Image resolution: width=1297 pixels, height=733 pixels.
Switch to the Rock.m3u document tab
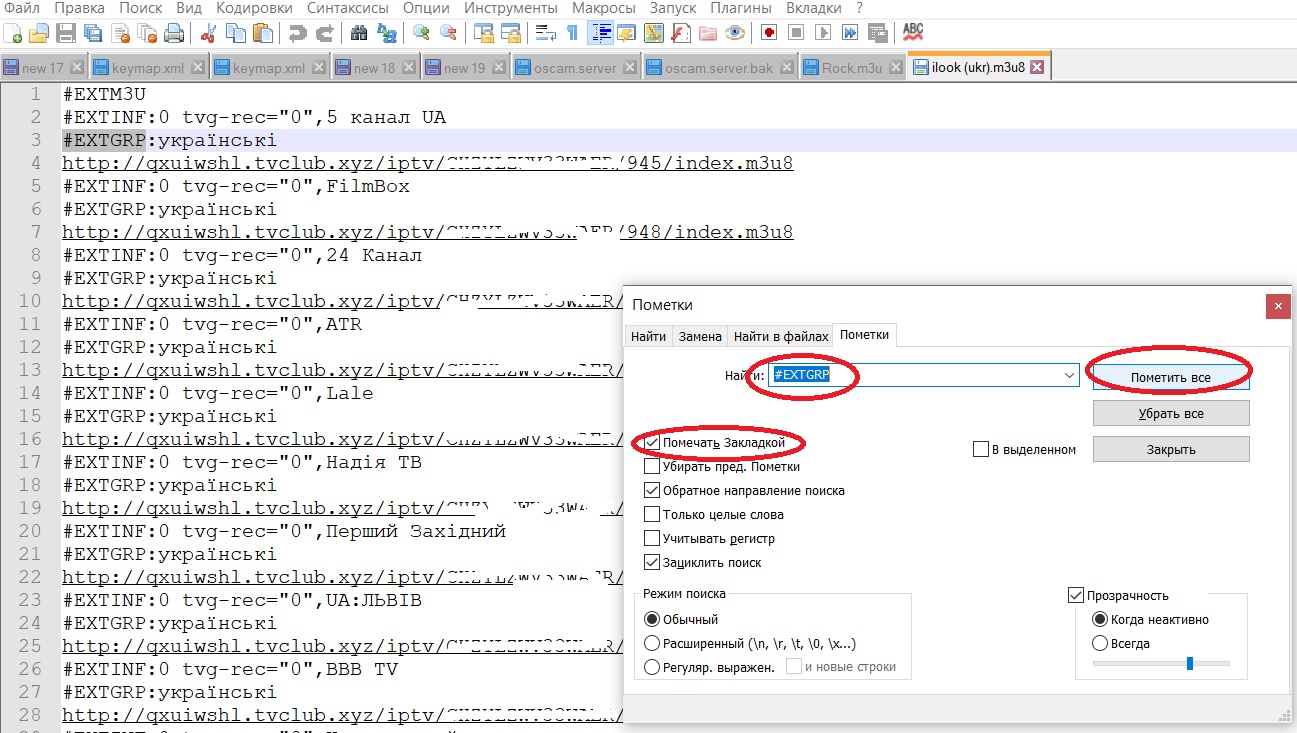pos(853,68)
